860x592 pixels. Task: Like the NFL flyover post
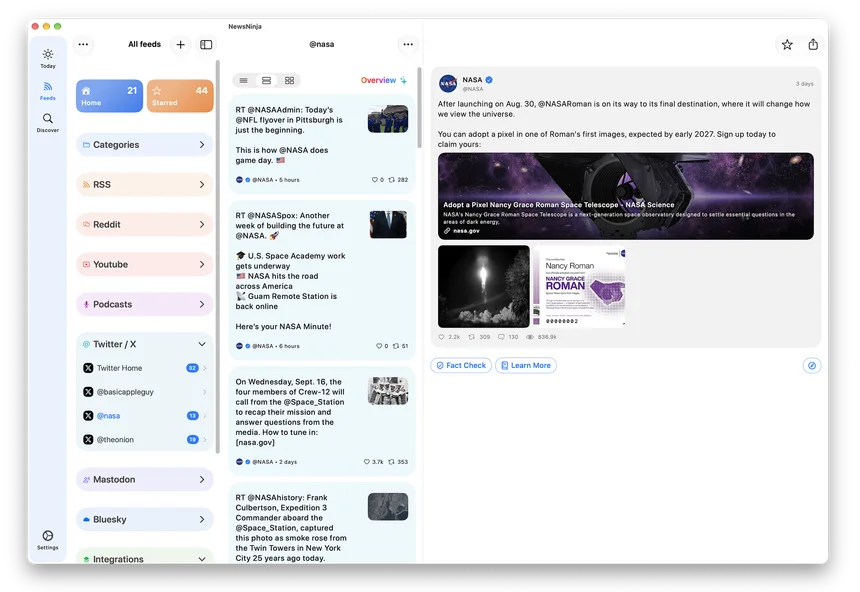tap(378, 180)
